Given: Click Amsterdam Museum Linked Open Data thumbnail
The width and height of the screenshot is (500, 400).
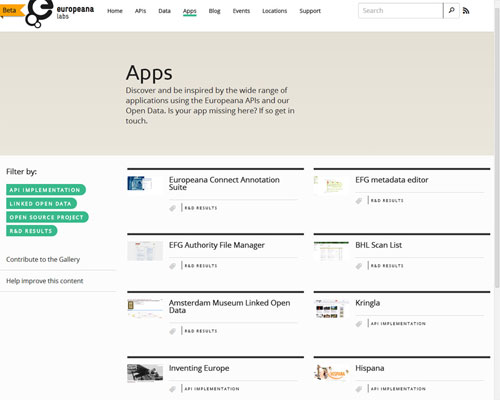Looking at the screenshot, I should [145, 309].
